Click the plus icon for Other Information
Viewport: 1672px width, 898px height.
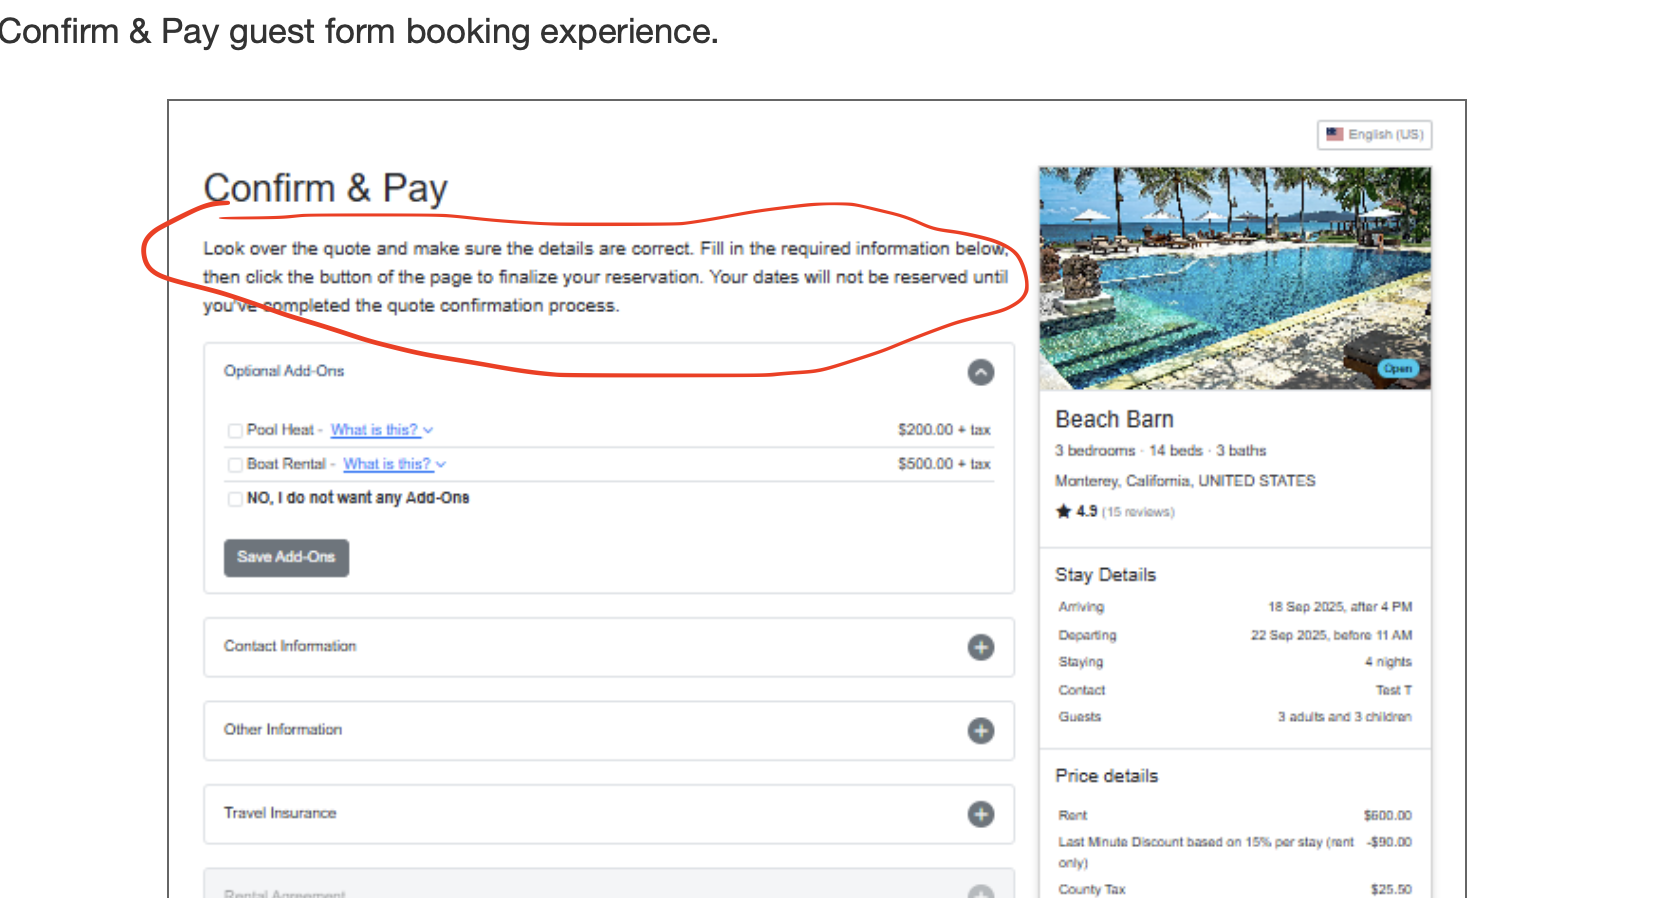[x=981, y=731]
